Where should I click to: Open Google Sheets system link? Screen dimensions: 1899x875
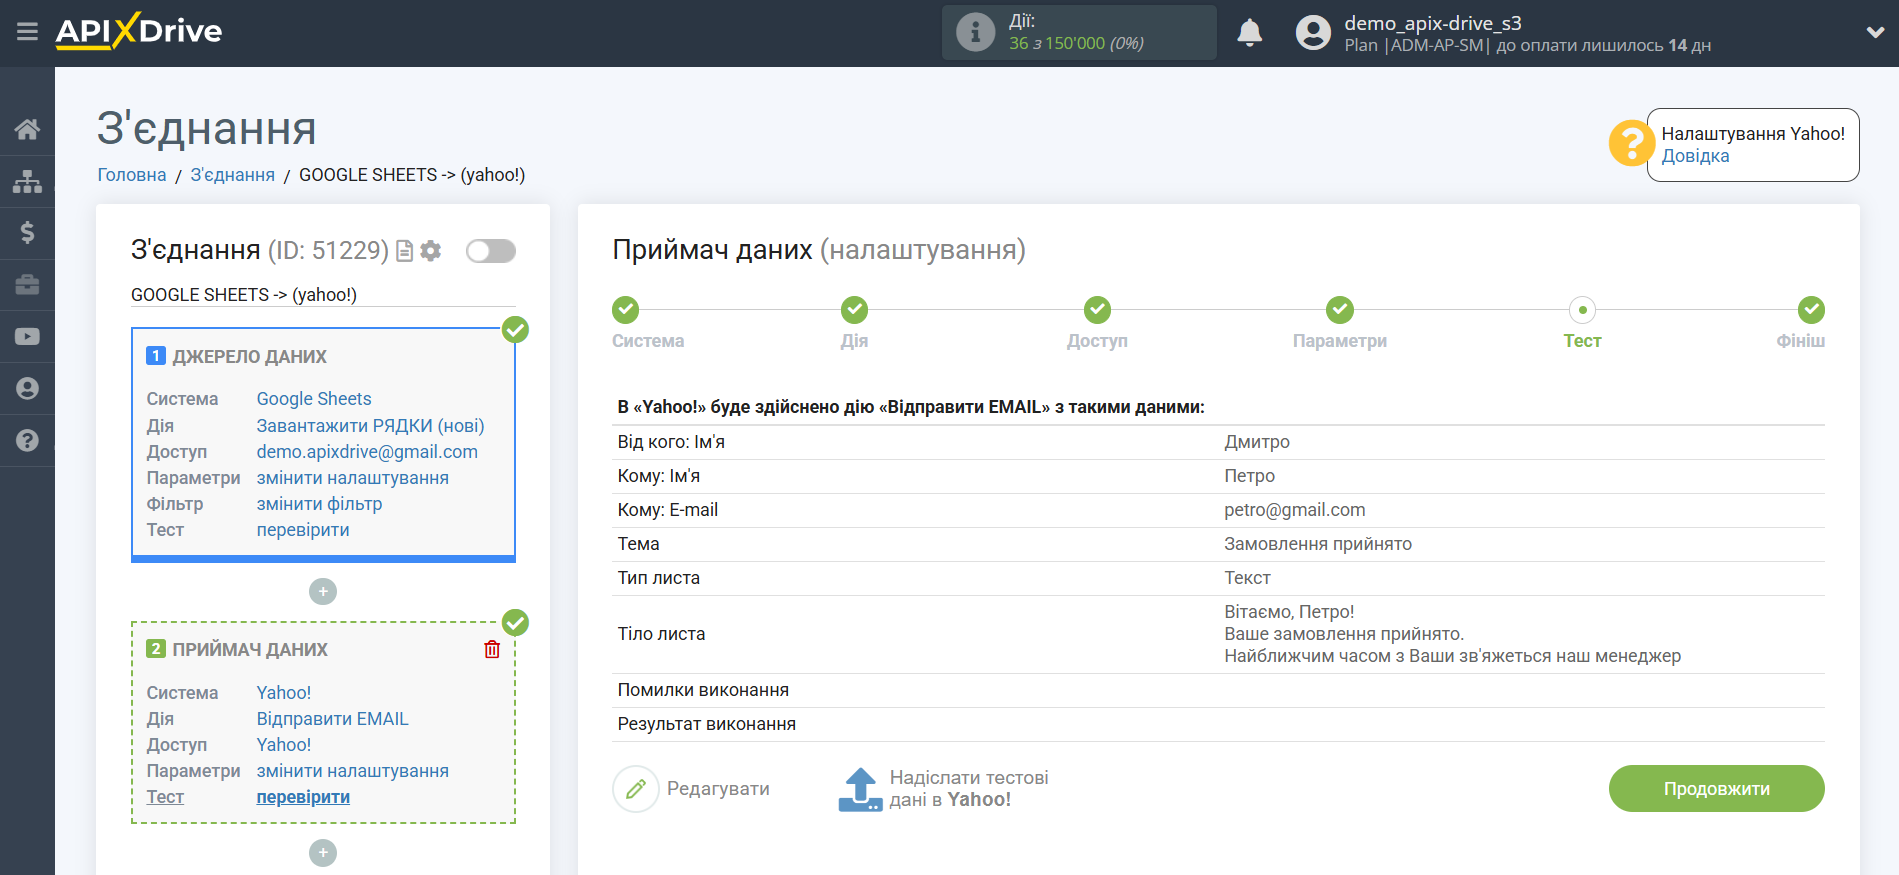click(x=314, y=399)
